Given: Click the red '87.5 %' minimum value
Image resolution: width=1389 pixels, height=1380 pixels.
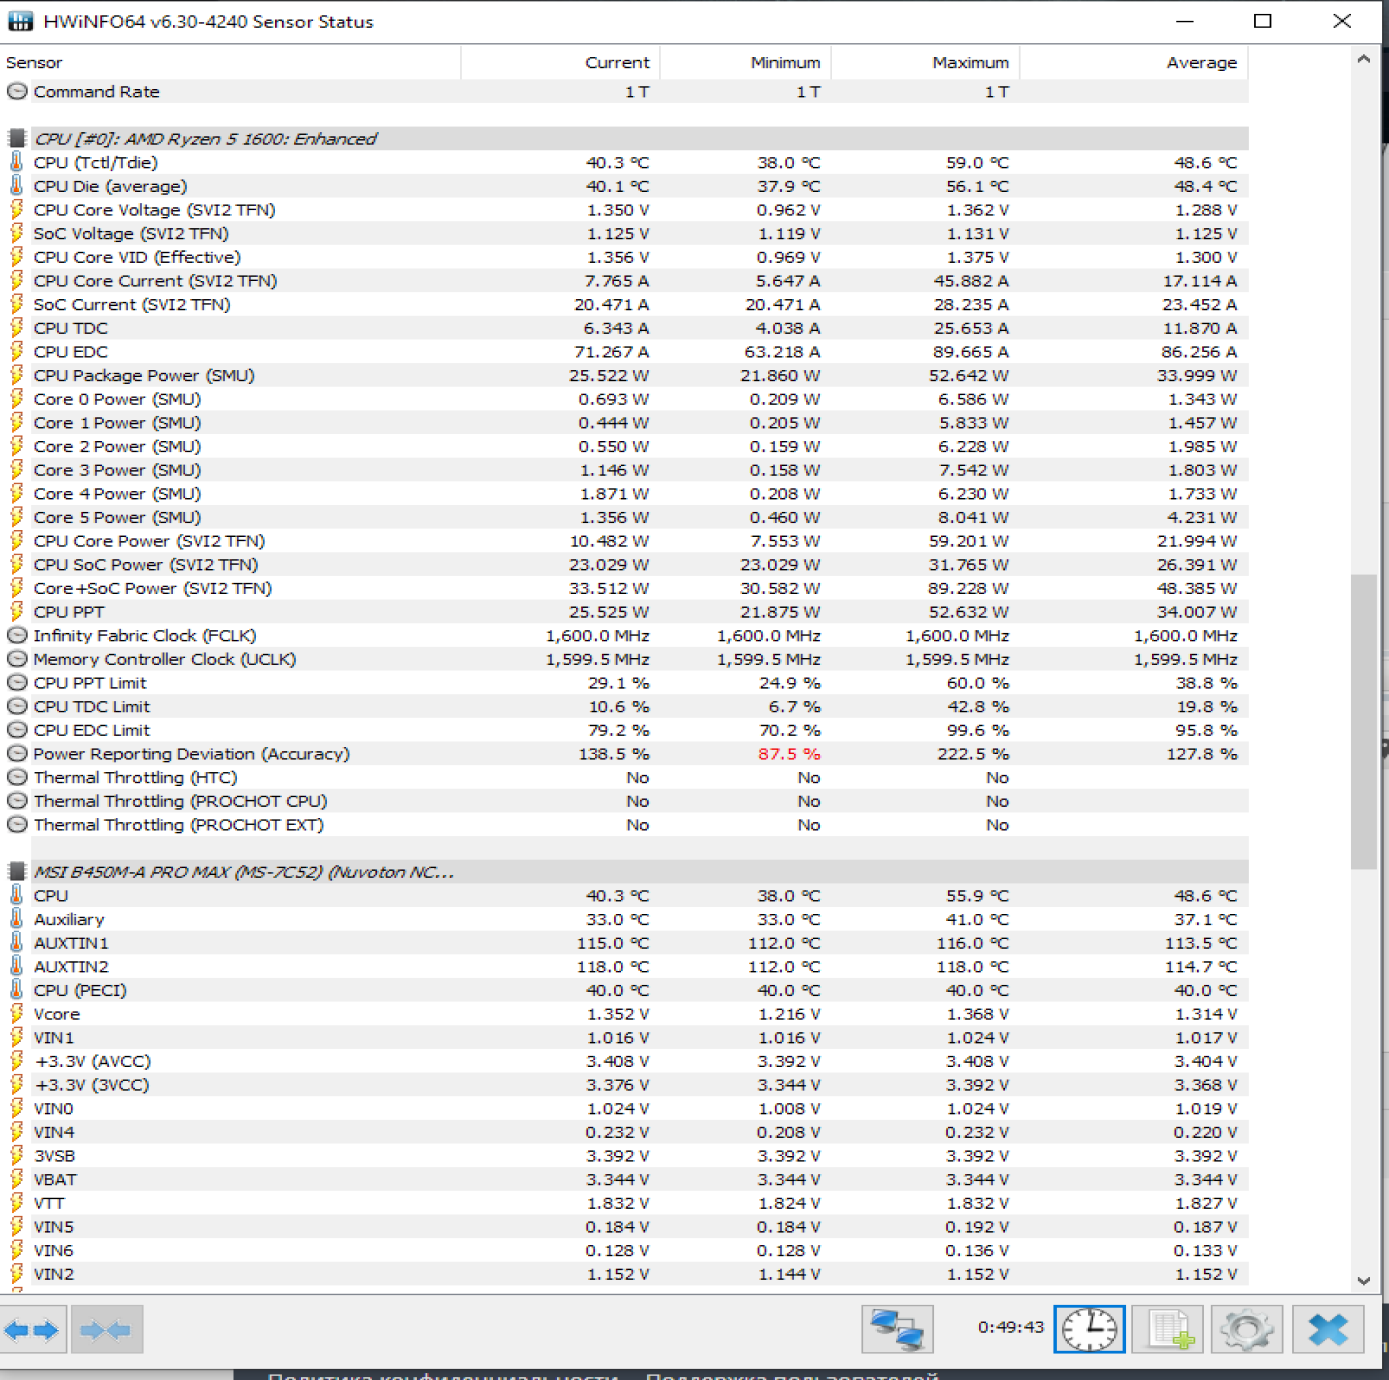Looking at the screenshot, I should 789,754.
